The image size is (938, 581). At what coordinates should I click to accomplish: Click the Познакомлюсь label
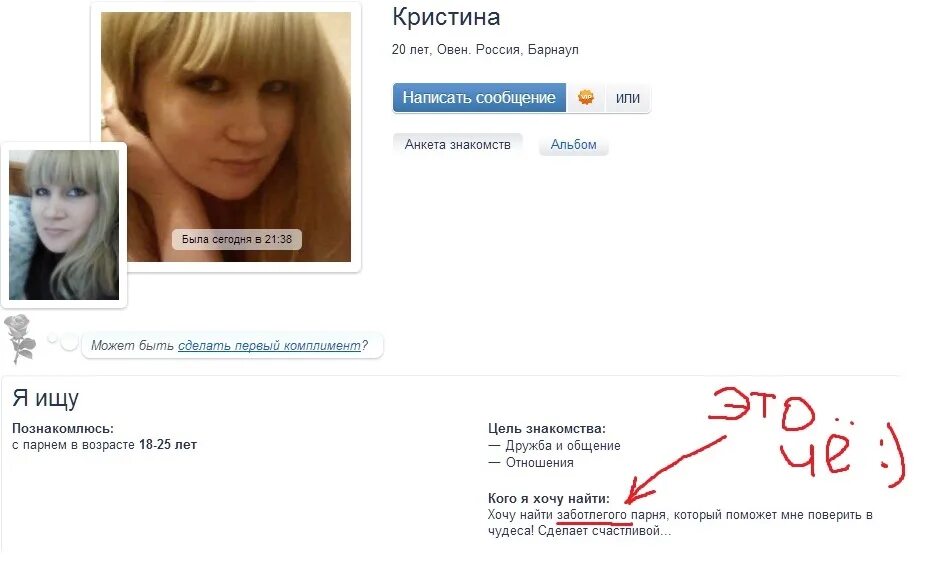[x=63, y=428]
